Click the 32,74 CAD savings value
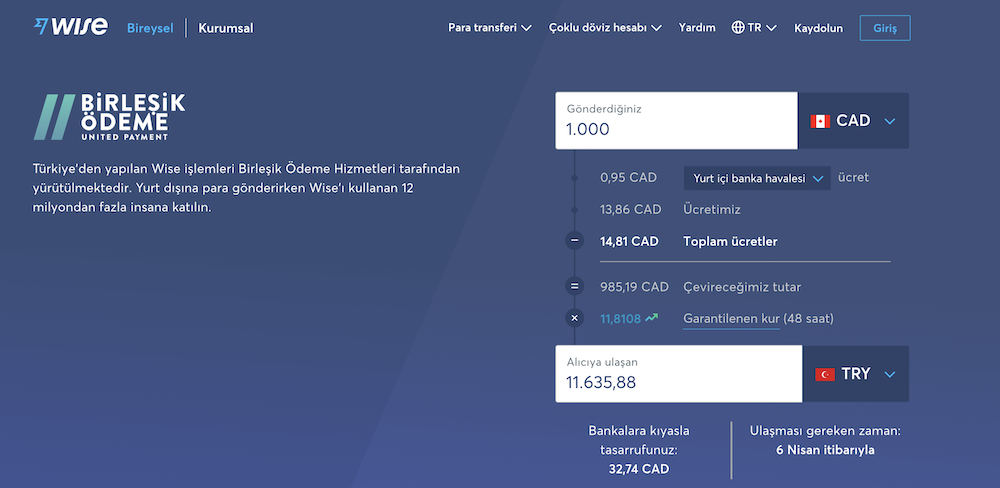The image size is (1000, 488). 639,469
